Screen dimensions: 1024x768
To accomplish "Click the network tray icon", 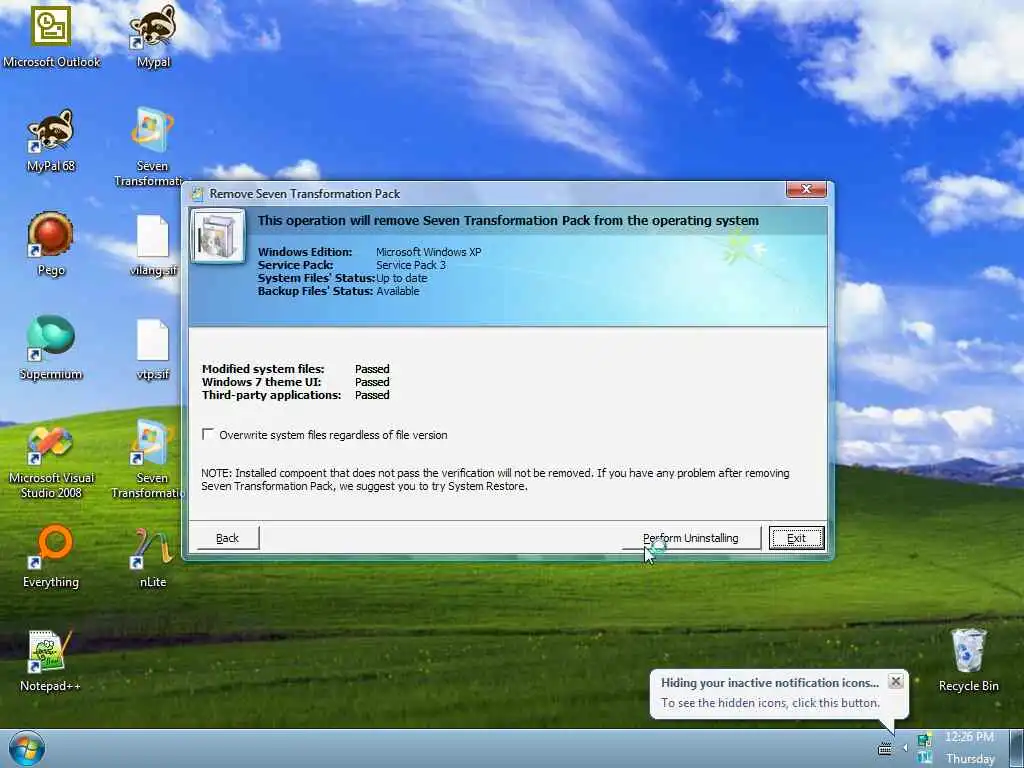I will click(x=924, y=740).
